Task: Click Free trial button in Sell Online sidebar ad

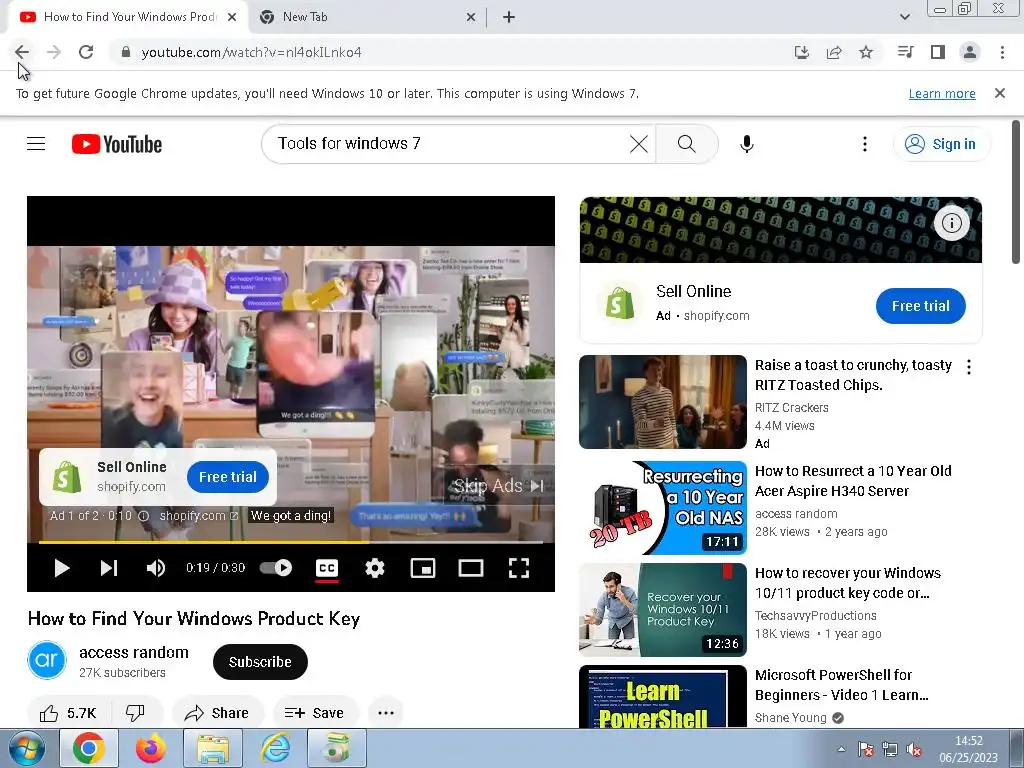Action: point(920,306)
